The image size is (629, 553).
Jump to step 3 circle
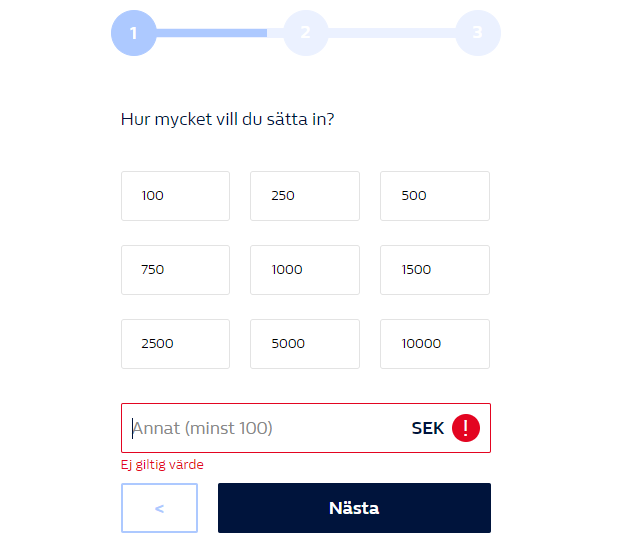478,33
